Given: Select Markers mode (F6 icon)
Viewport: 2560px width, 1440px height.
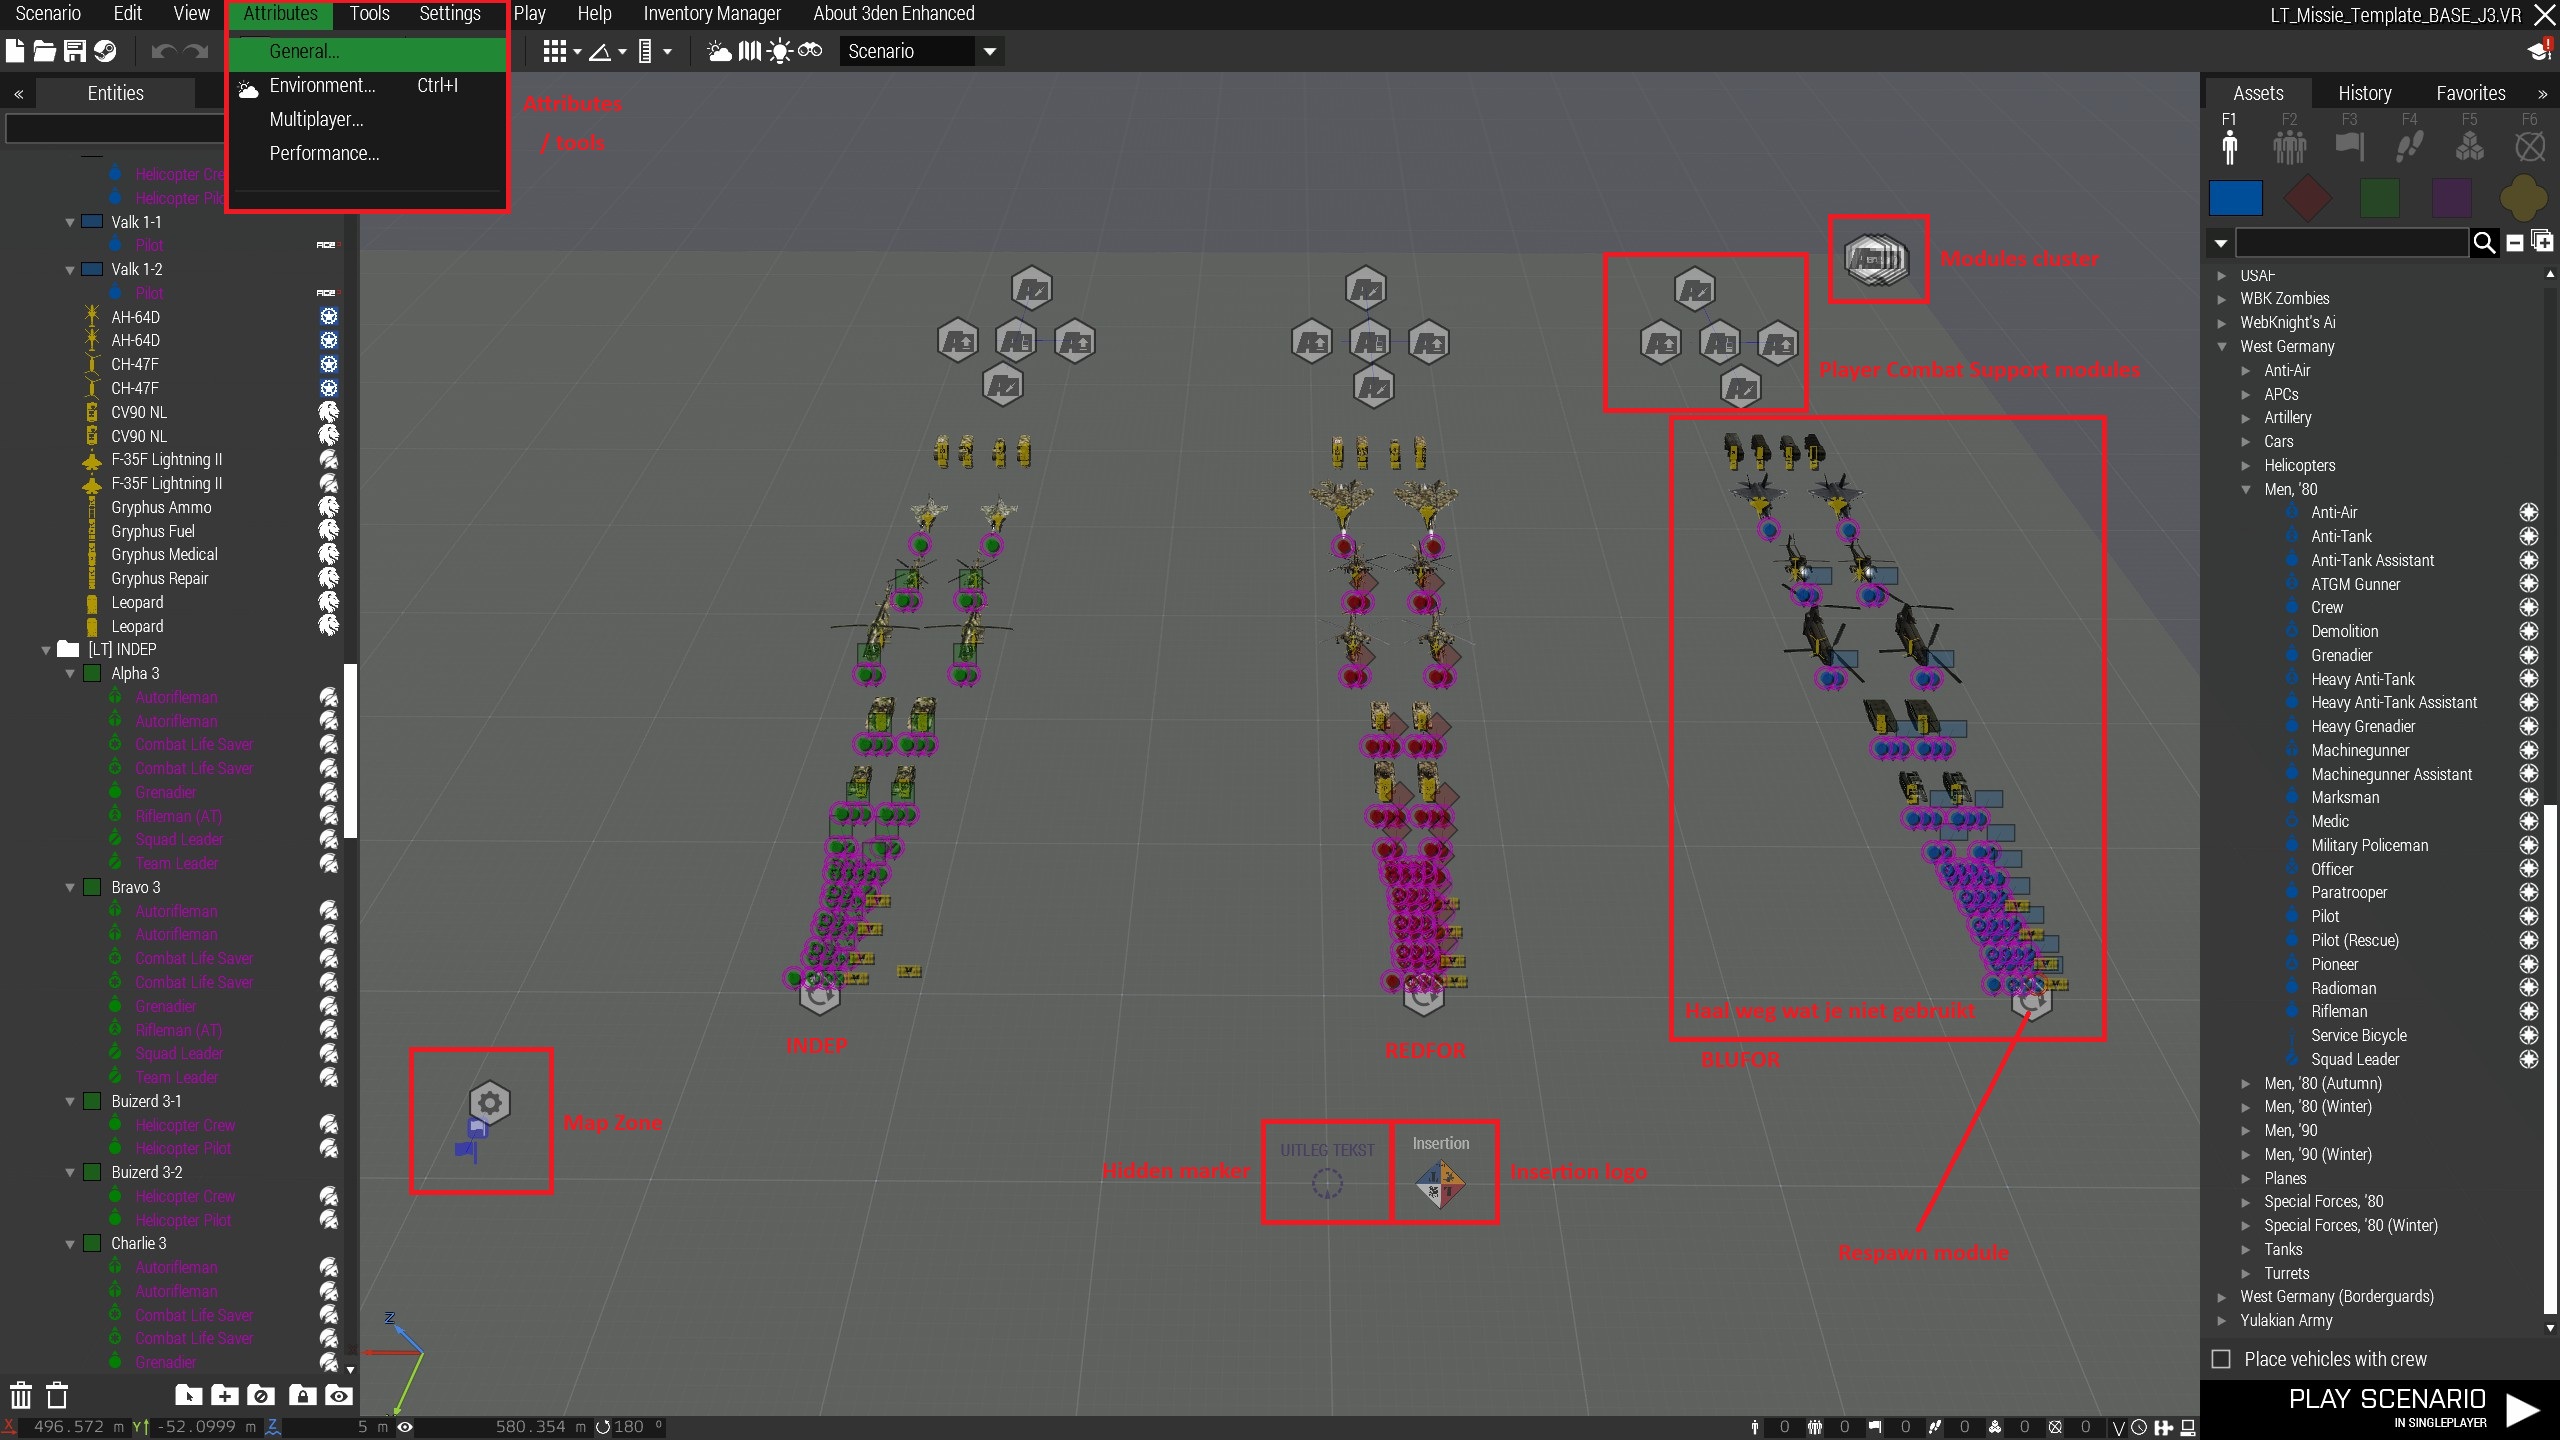Looking at the screenshot, I should 2530,148.
